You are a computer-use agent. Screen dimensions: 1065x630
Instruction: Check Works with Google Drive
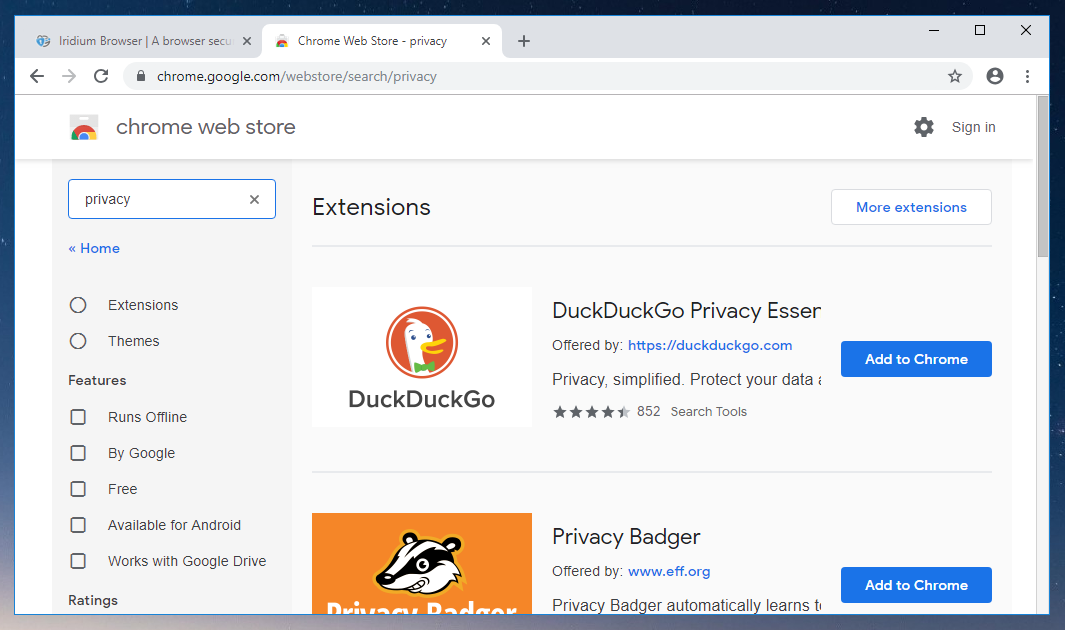pos(78,561)
